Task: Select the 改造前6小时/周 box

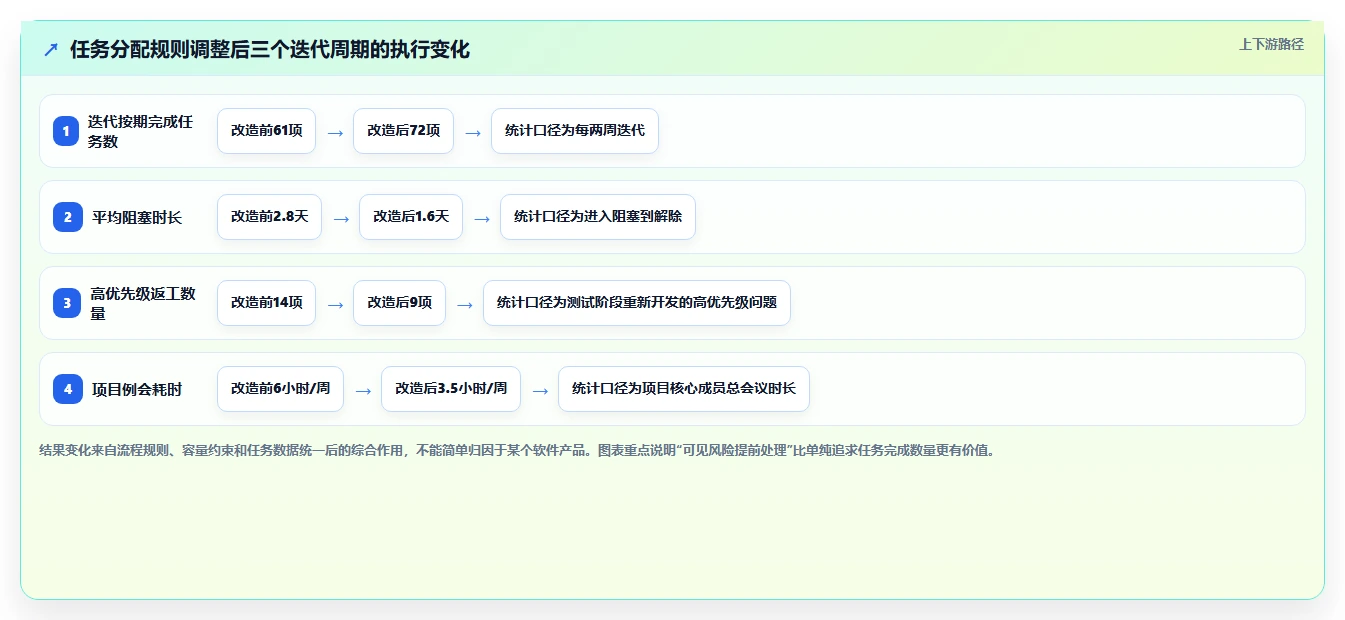Action: tap(280, 389)
